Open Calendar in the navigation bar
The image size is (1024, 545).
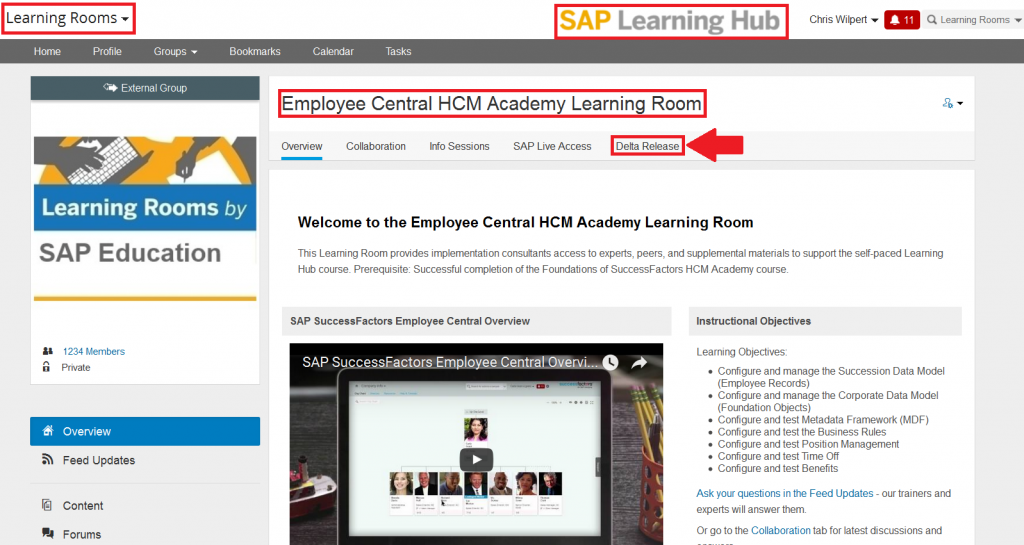[x=333, y=52]
